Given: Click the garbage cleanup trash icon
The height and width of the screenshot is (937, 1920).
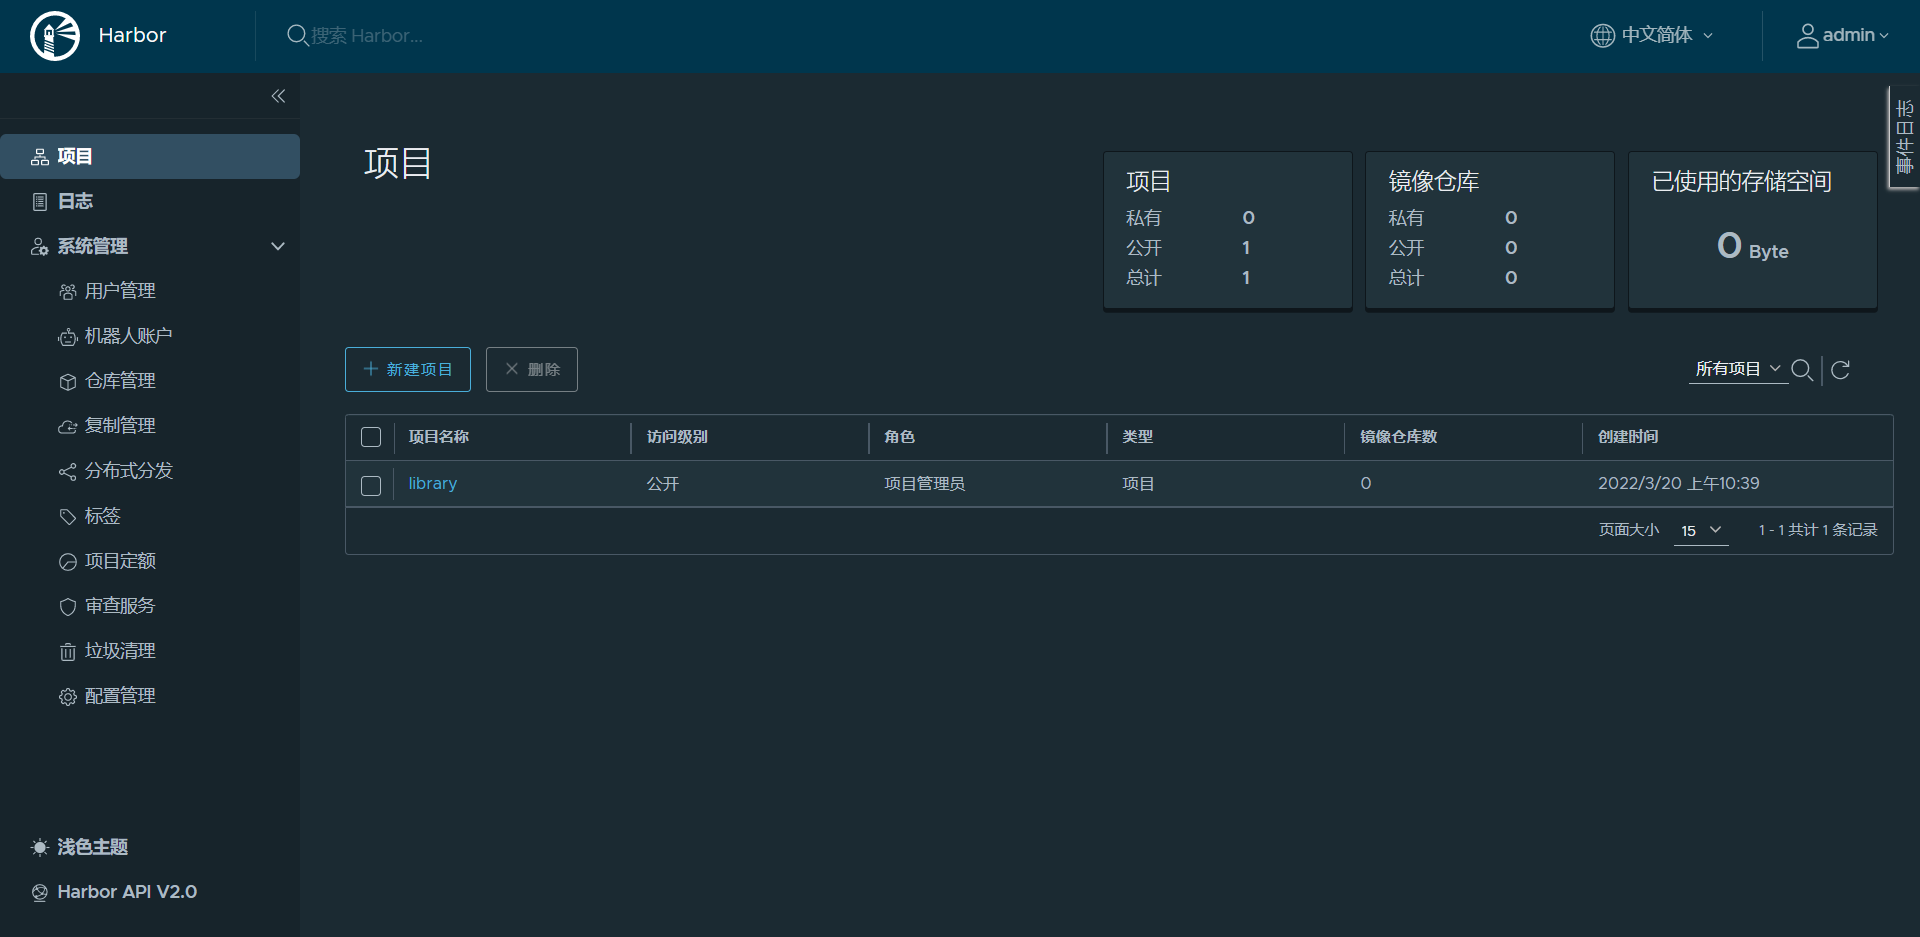Looking at the screenshot, I should (67, 650).
